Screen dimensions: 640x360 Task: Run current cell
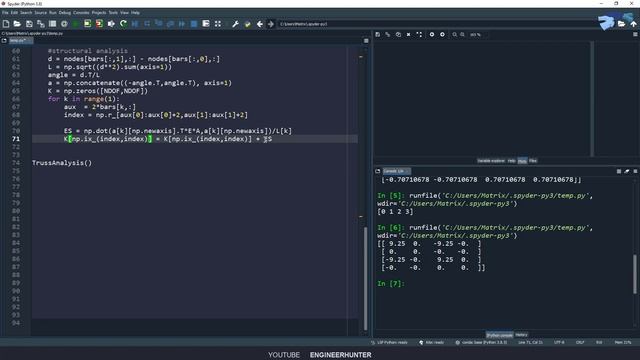click(x=87, y=24)
